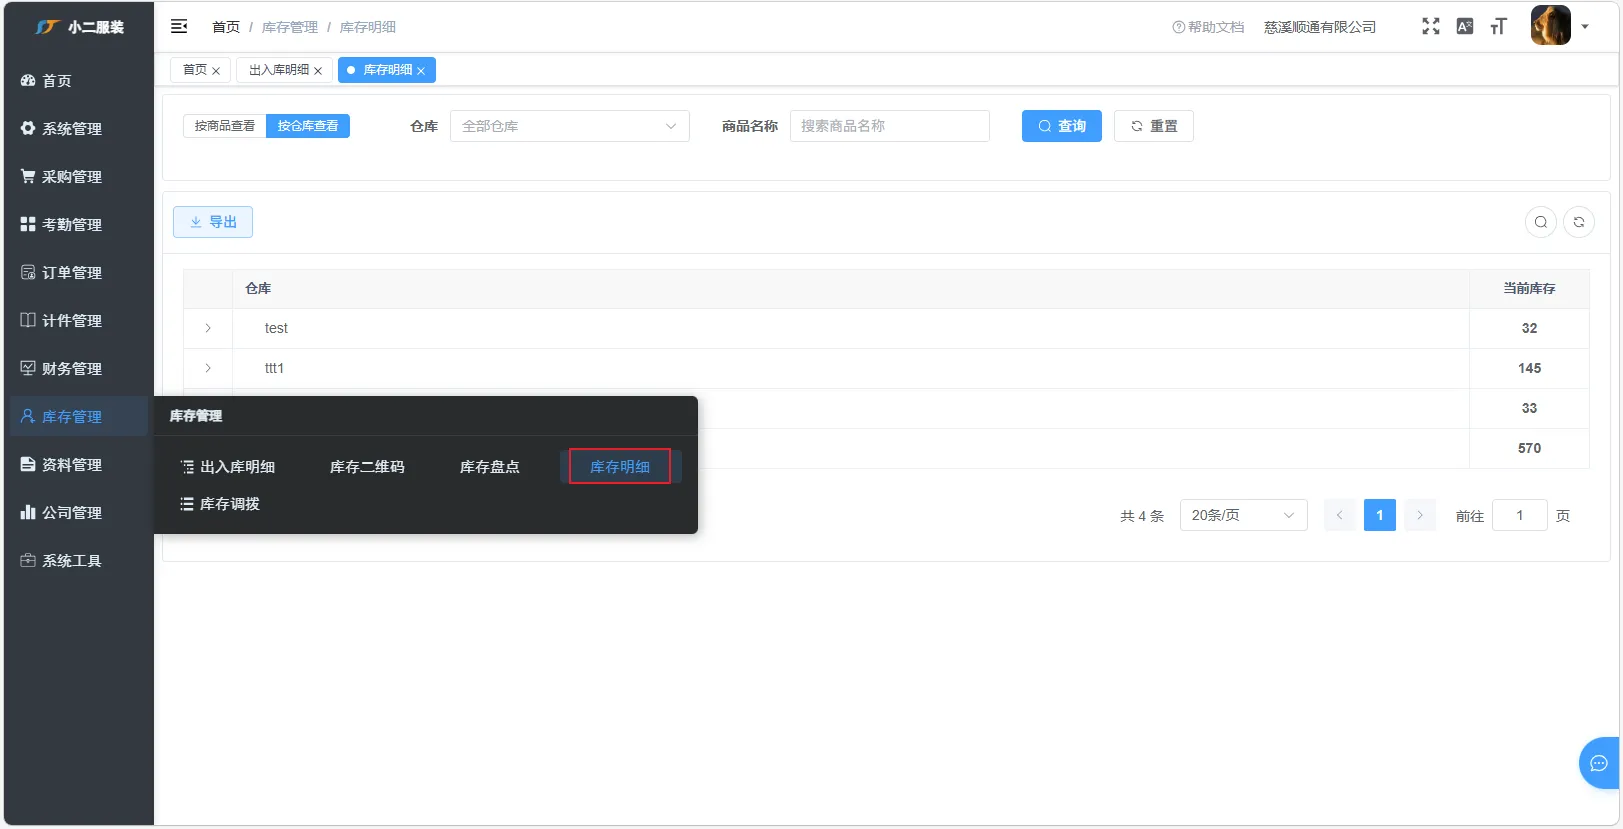Click the font size icon
The width and height of the screenshot is (1623, 829).
[x=1498, y=26]
